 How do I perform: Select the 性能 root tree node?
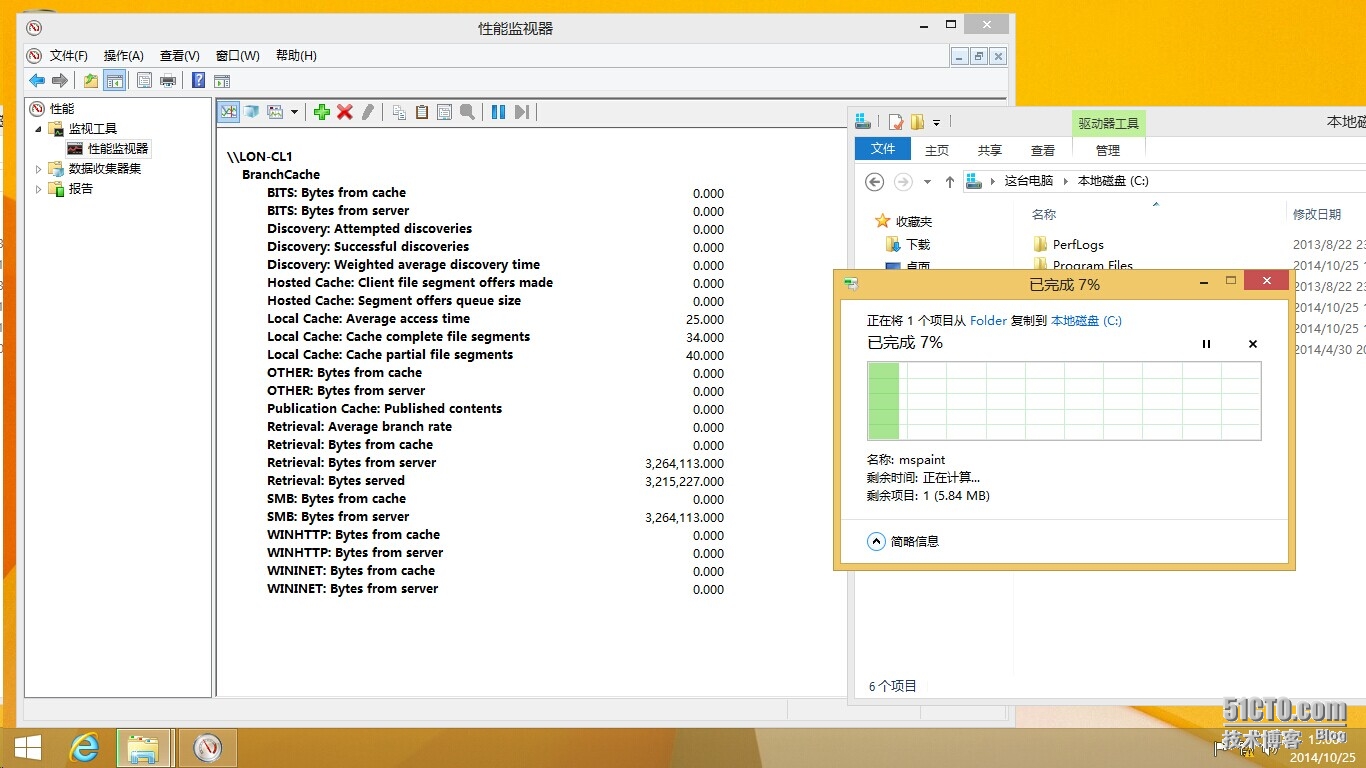tap(61, 108)
